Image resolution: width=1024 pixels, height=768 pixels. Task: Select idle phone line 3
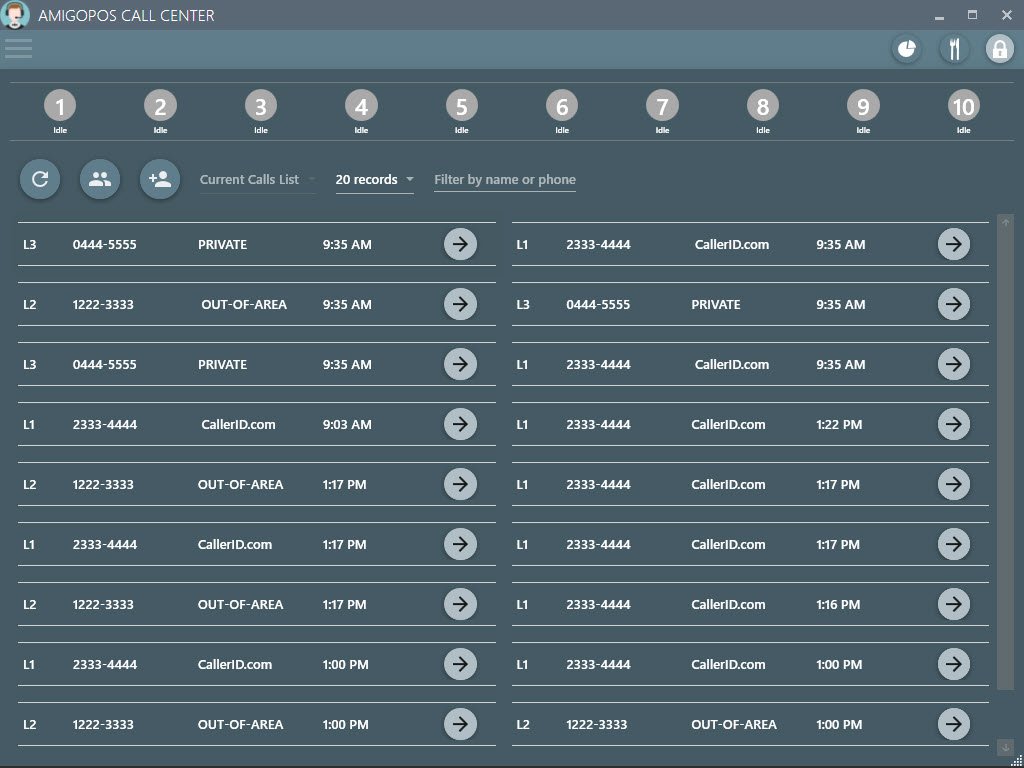click(260, 107)
